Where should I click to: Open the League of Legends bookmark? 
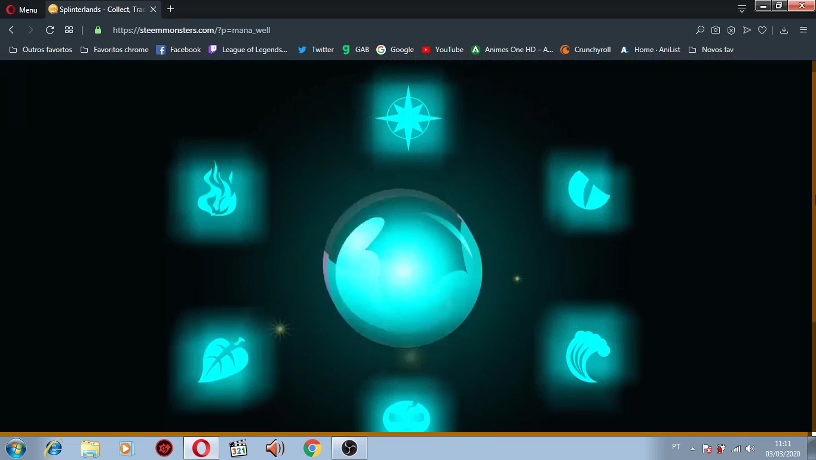pos(248,49)
